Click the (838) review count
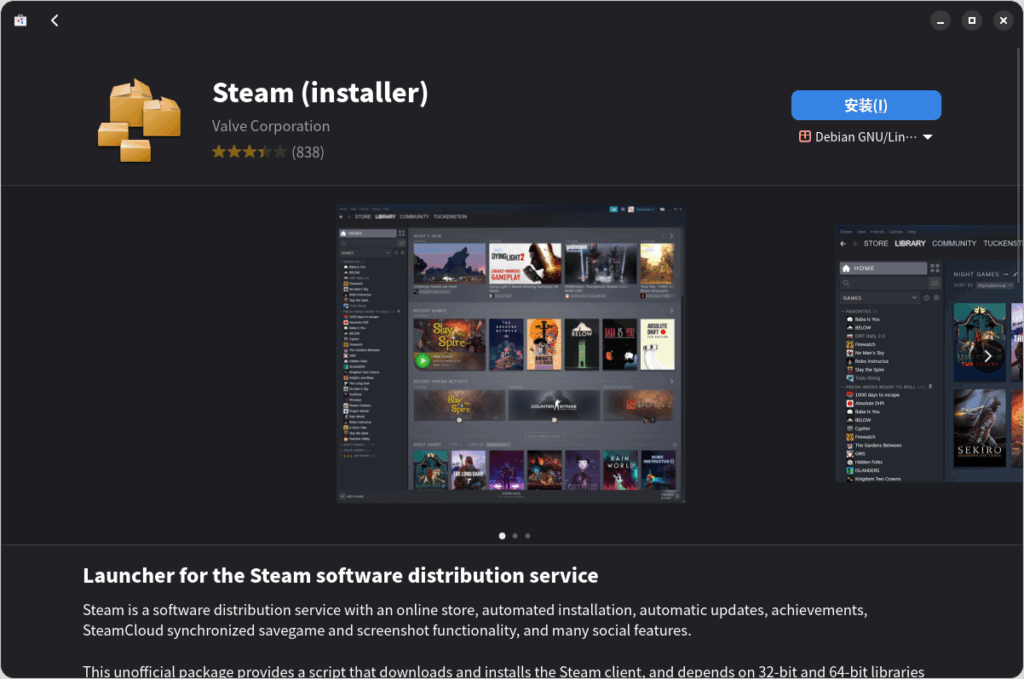This screenshot has width=1024, height=679. [x=308, y=152]
